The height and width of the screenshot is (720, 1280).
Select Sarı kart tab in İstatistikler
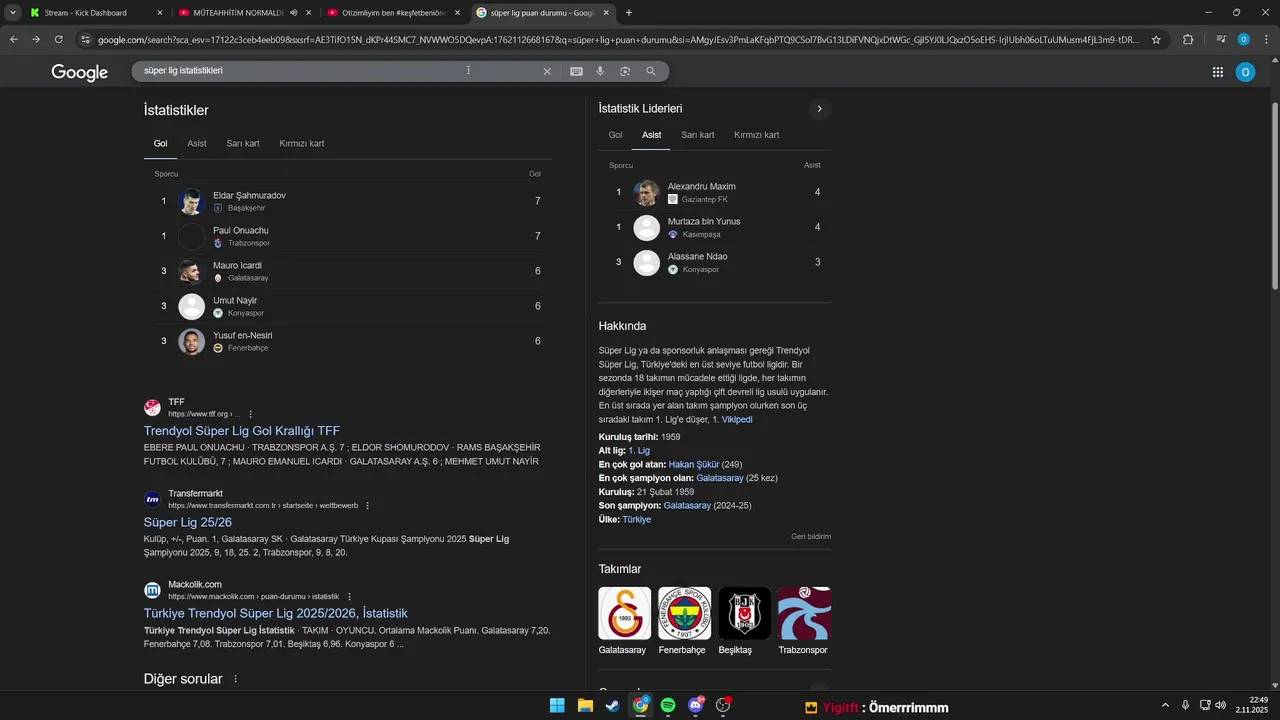point(243,144)
